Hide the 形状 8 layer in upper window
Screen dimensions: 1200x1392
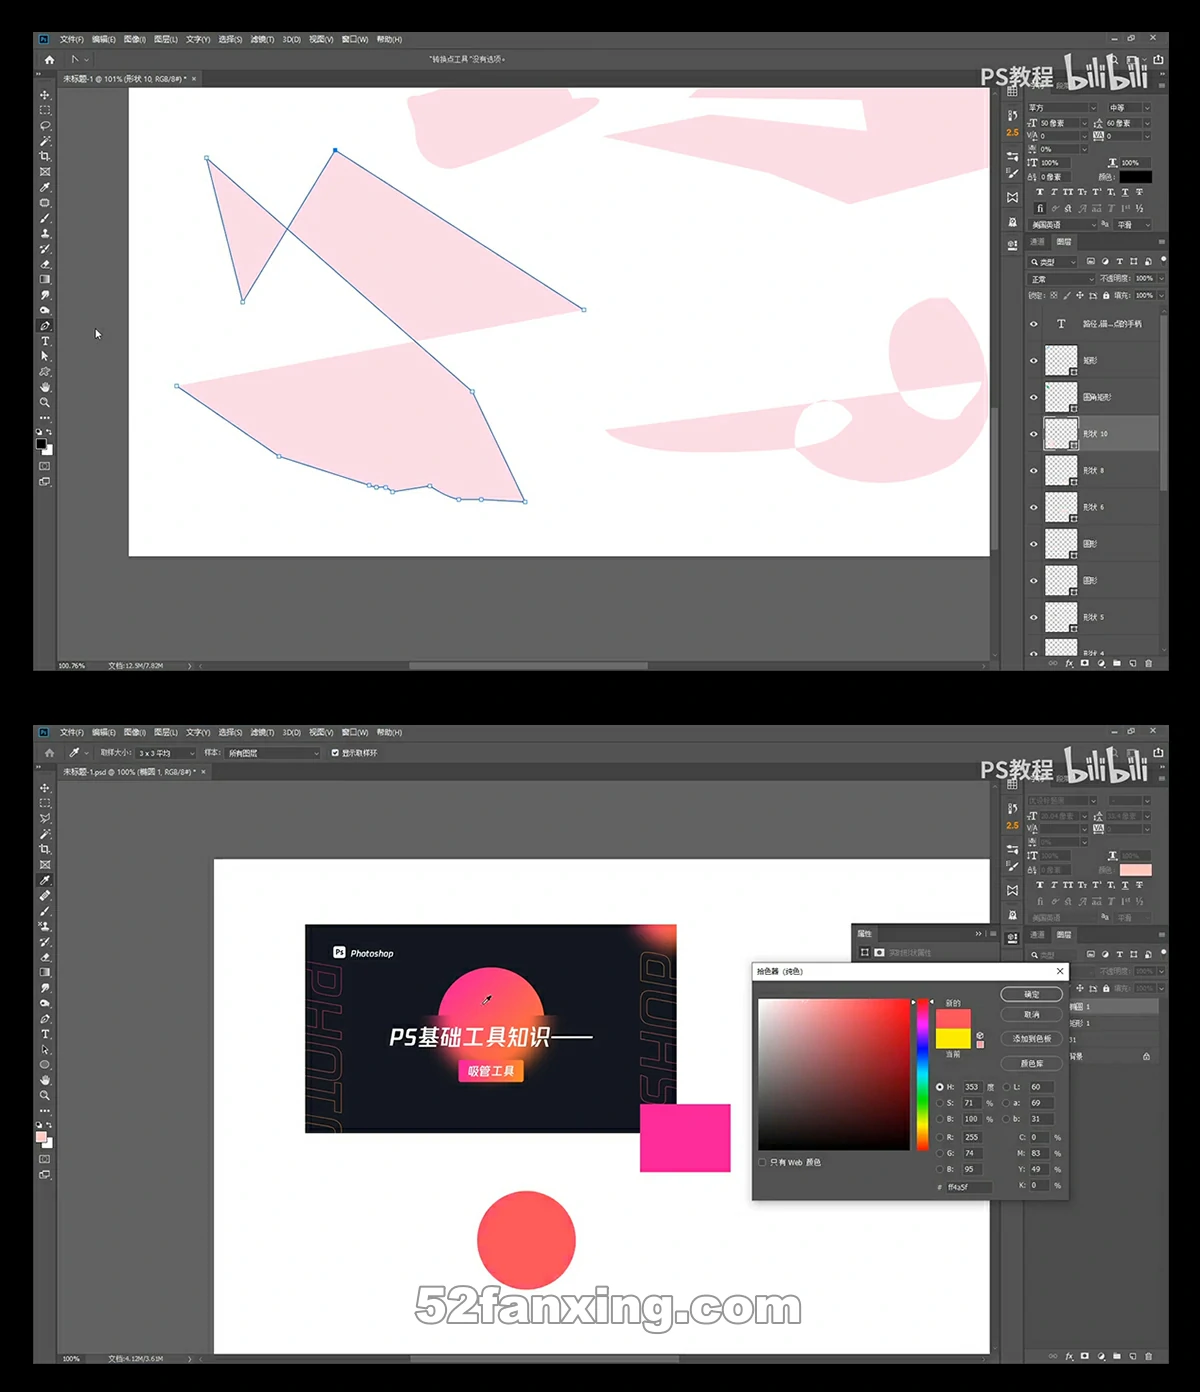(1034, 471)
